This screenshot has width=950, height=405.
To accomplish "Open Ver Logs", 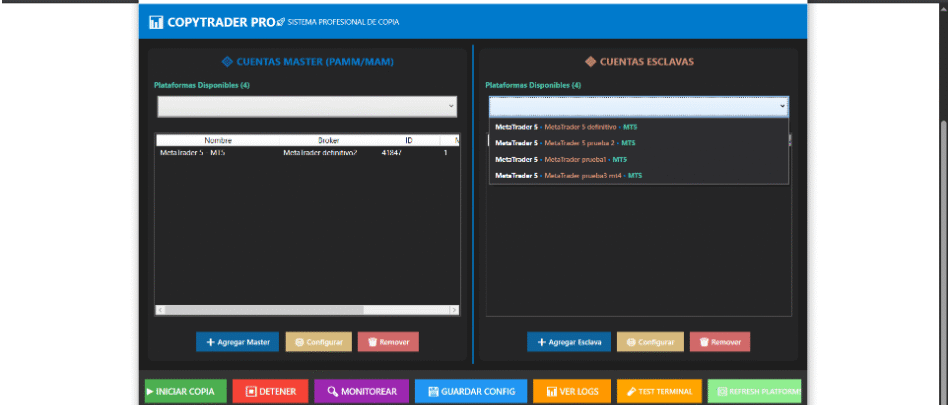I will (x=572, y=391).
